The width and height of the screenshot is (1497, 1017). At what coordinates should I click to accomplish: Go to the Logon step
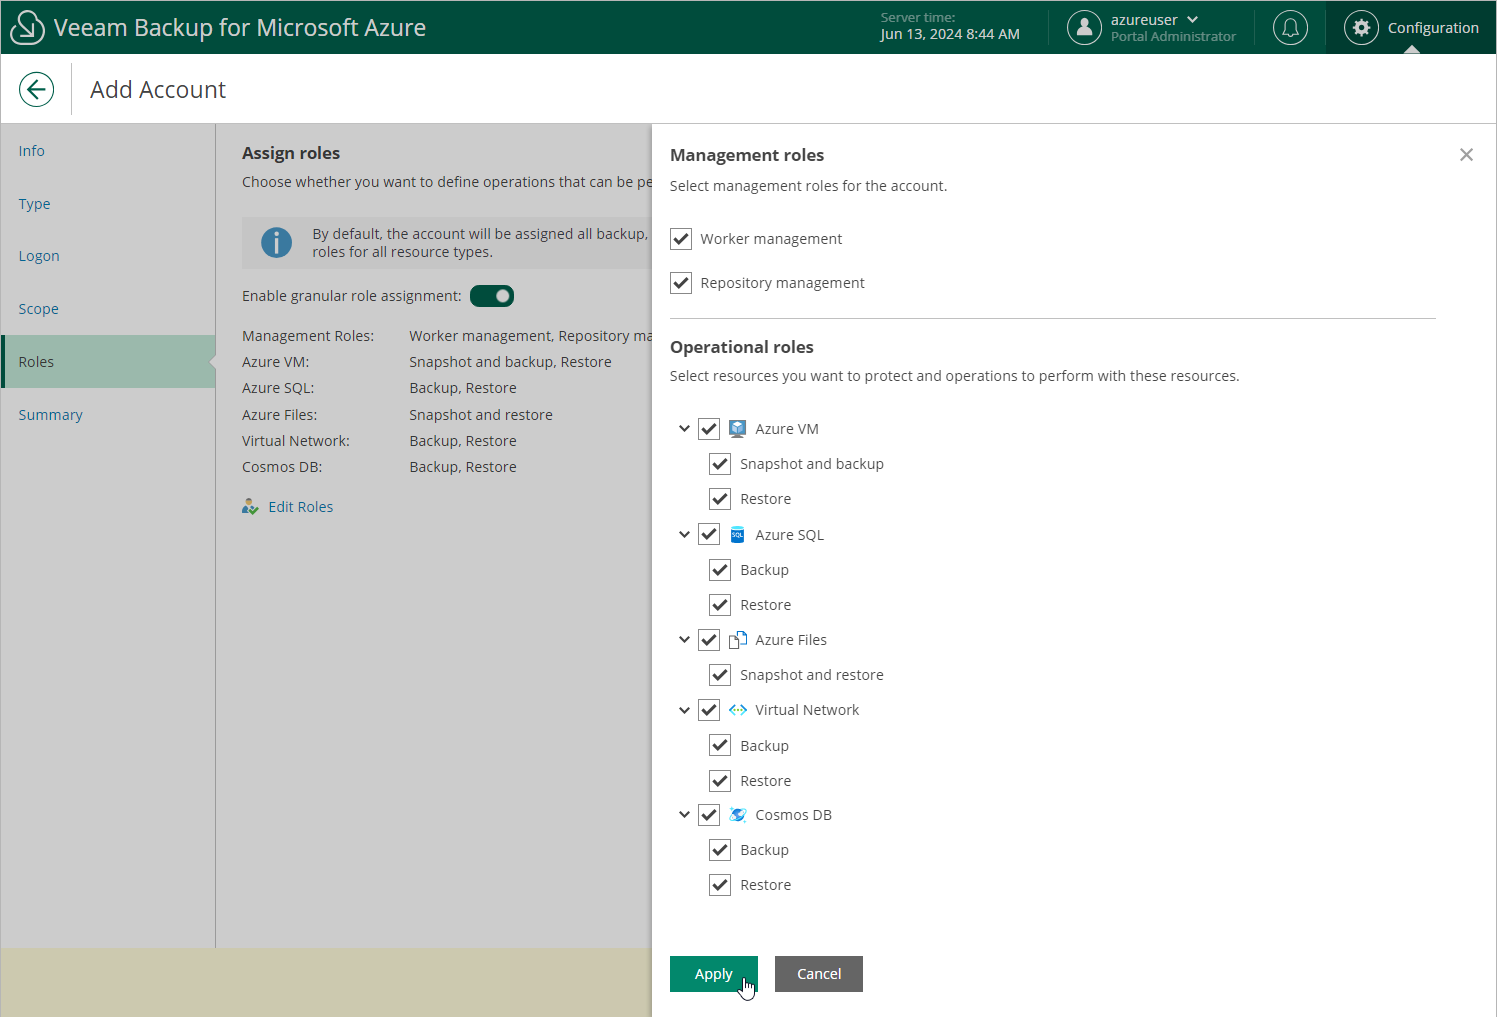pyautogui.click(x=108, y=256)
